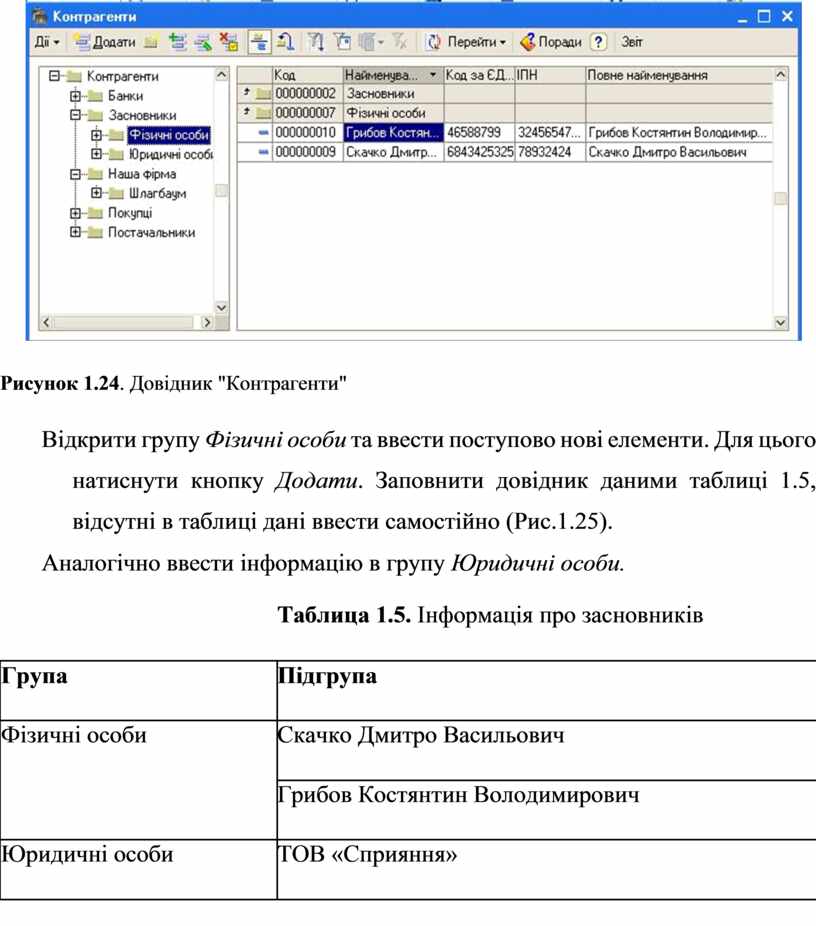
Task: Click the code cell 000000009
Action: point(307,152)
